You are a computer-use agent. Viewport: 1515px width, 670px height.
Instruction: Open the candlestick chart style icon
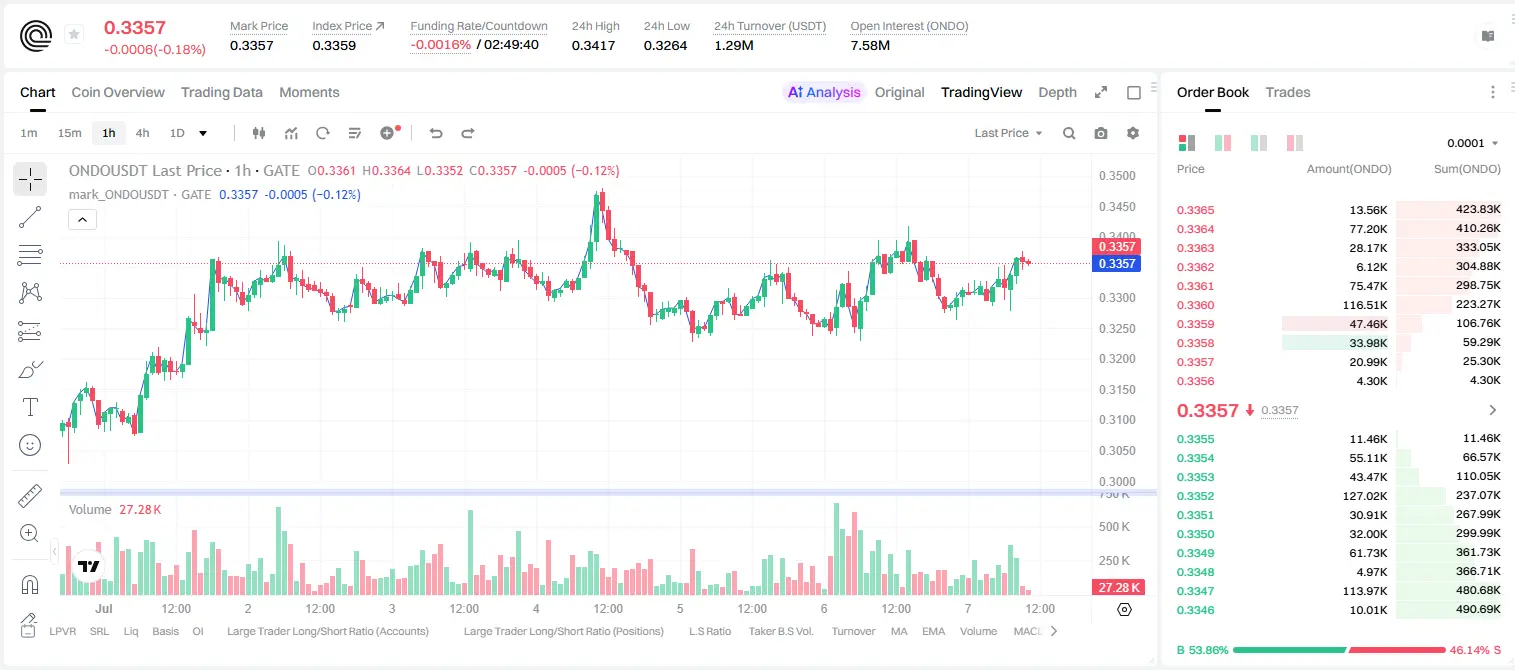[260, 133]
